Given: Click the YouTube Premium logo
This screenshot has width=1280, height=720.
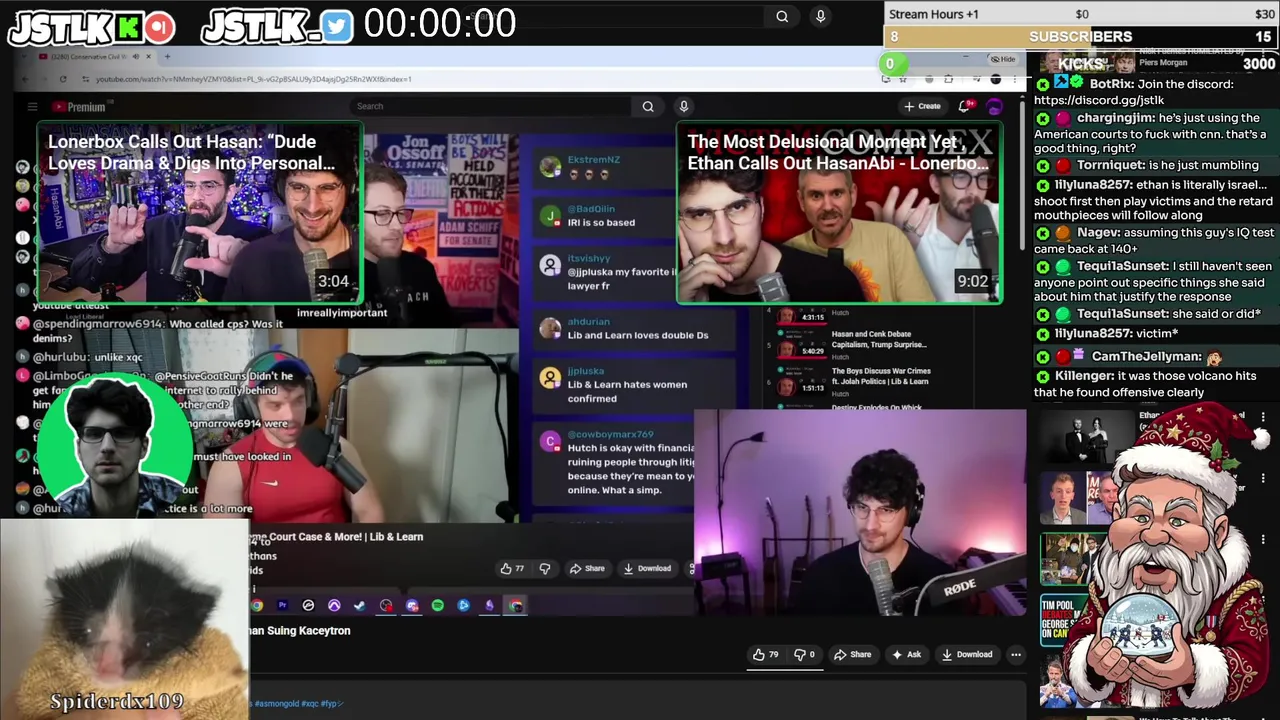Looking at the screenshot, I should point(79,107).
